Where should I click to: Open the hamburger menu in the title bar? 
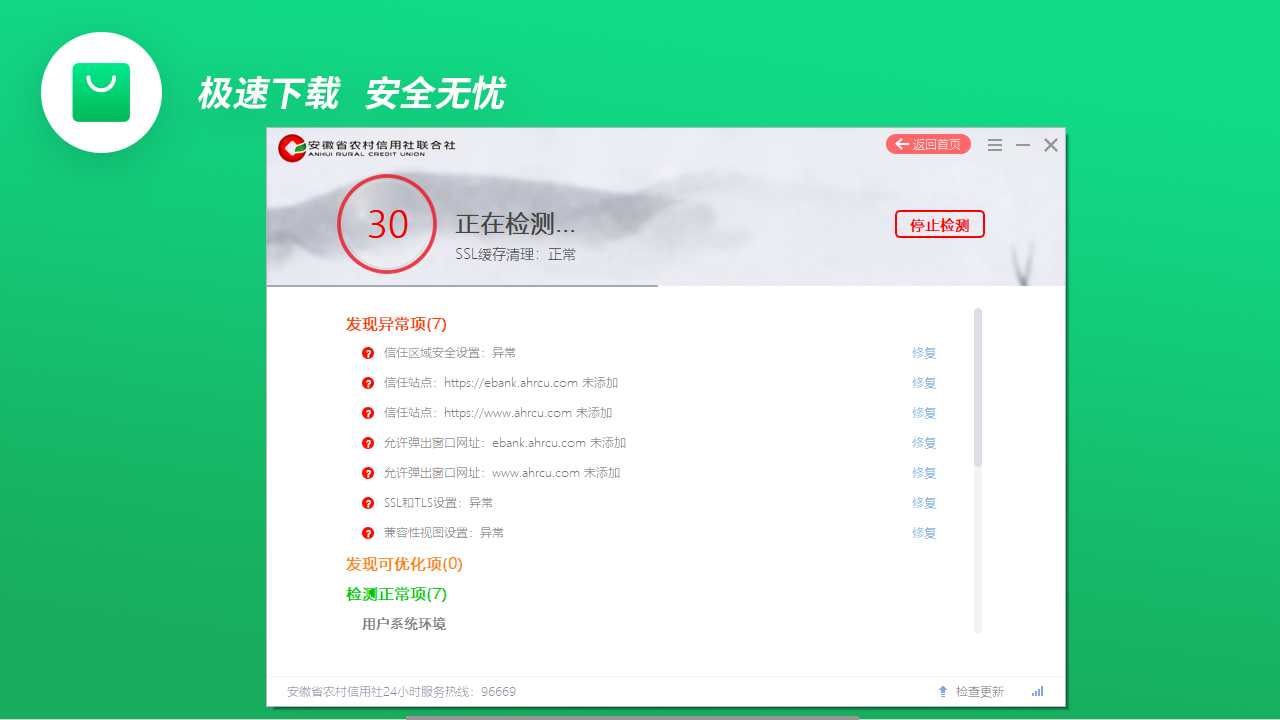coord(994,144)
